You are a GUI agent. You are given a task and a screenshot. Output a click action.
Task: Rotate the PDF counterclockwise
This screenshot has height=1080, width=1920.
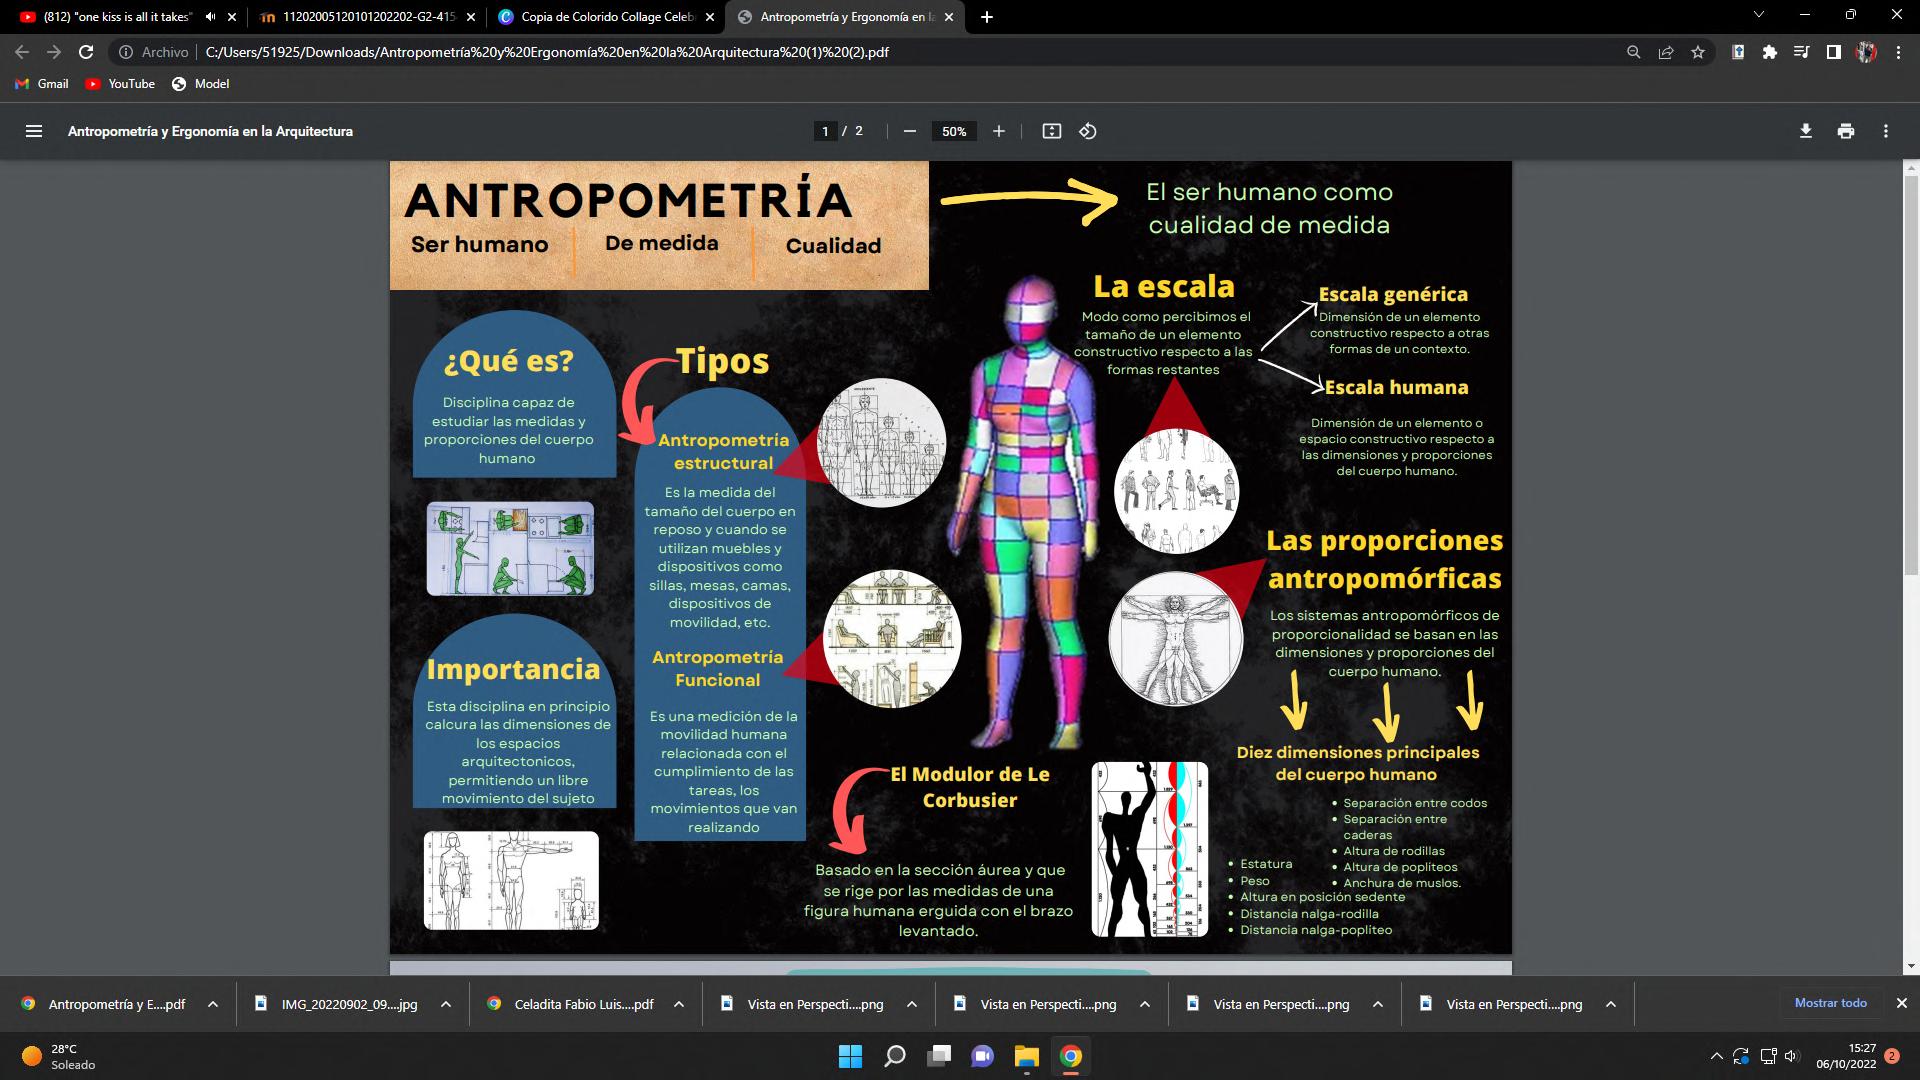click(x=1088, y=131)
